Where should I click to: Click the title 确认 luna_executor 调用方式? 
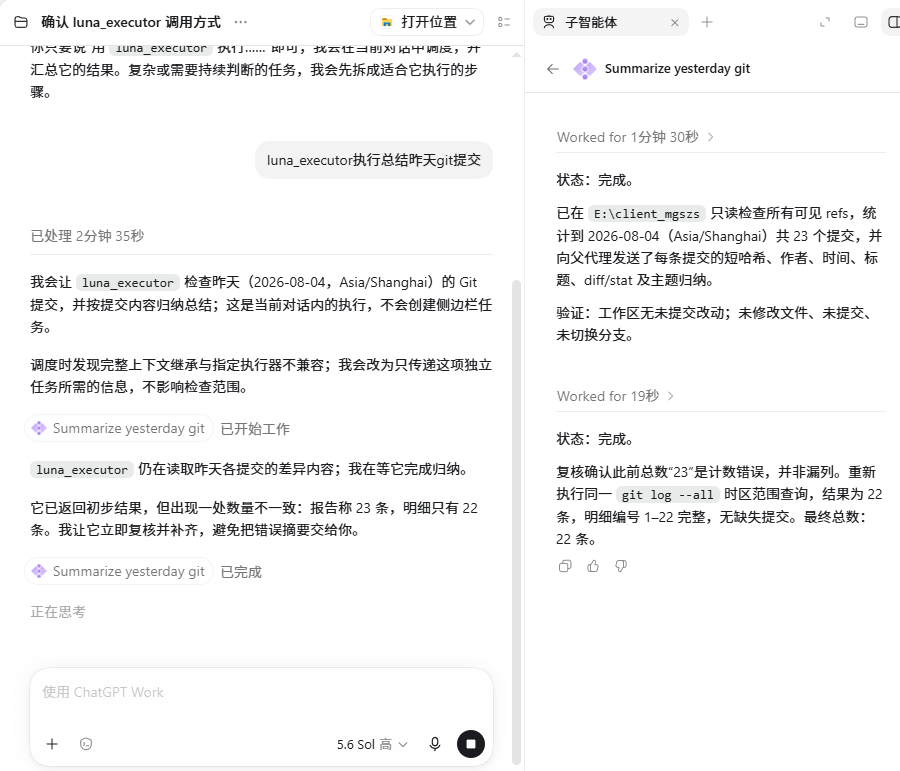131,22
